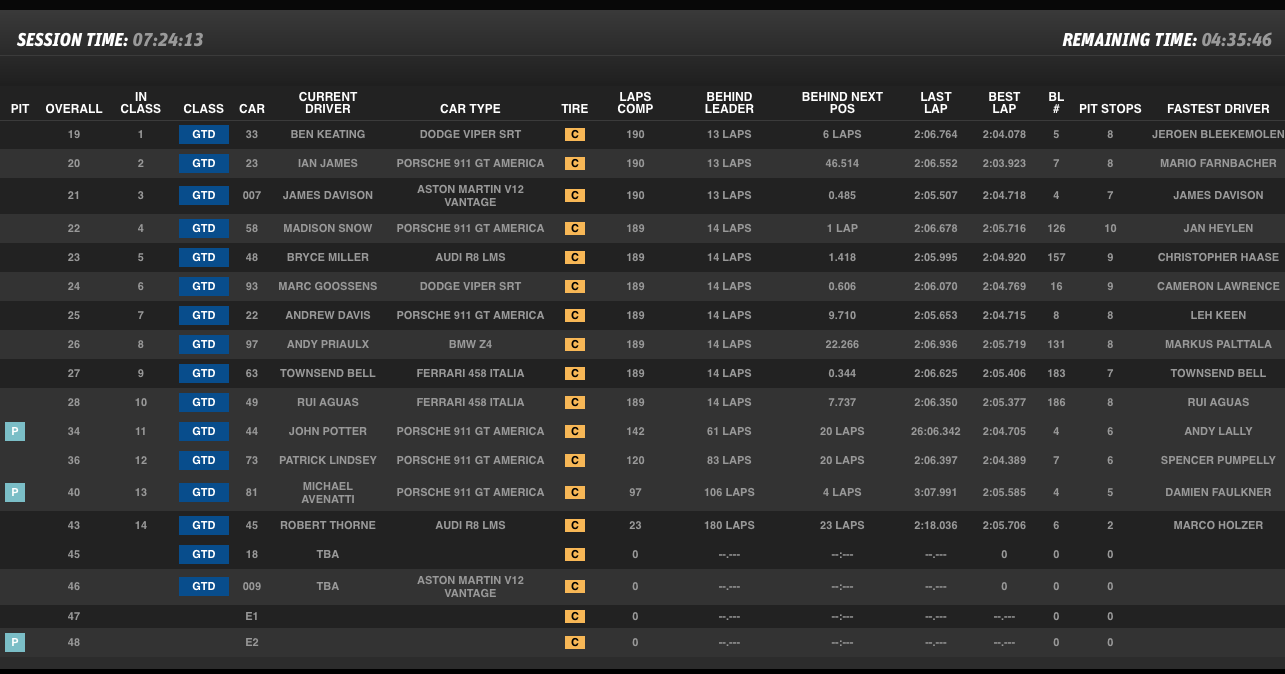Click the pit indicator for Michael Avenatti

[15, 492]
